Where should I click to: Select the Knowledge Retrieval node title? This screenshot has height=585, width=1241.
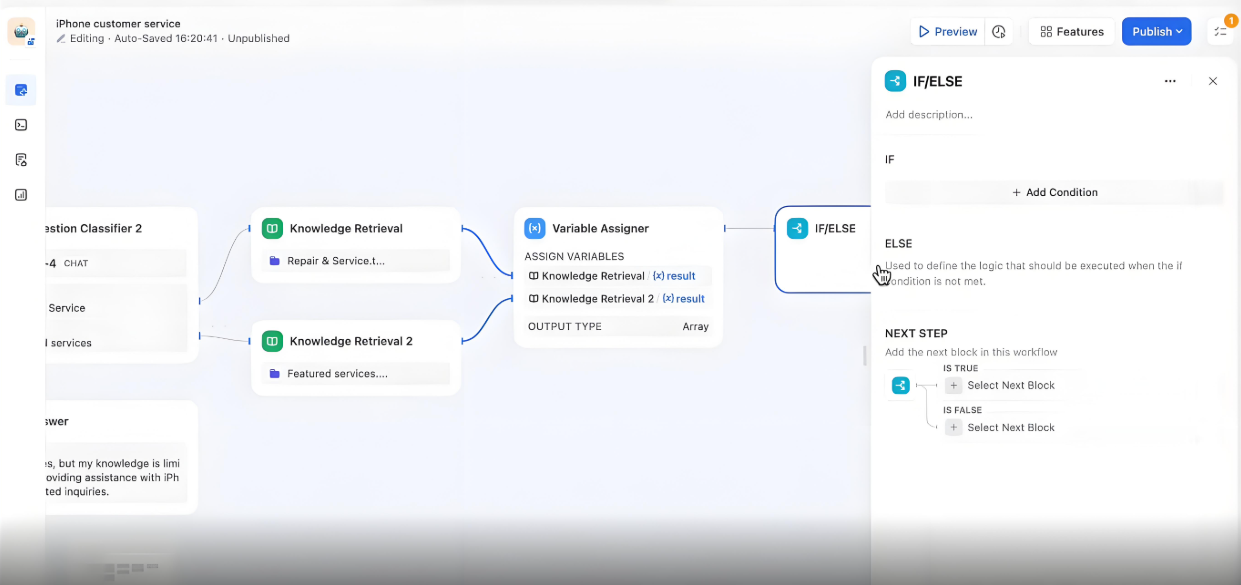(x=346, y=228)
